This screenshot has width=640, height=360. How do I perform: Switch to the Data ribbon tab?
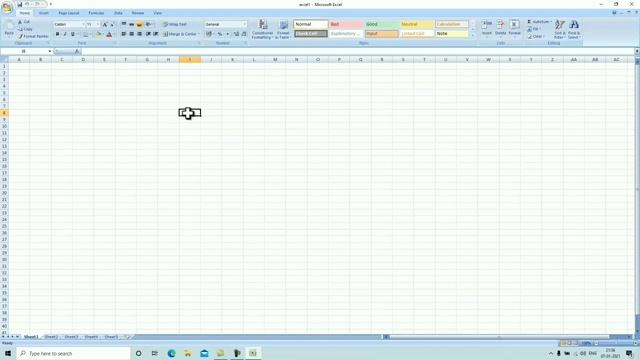(x=118, y=13)
